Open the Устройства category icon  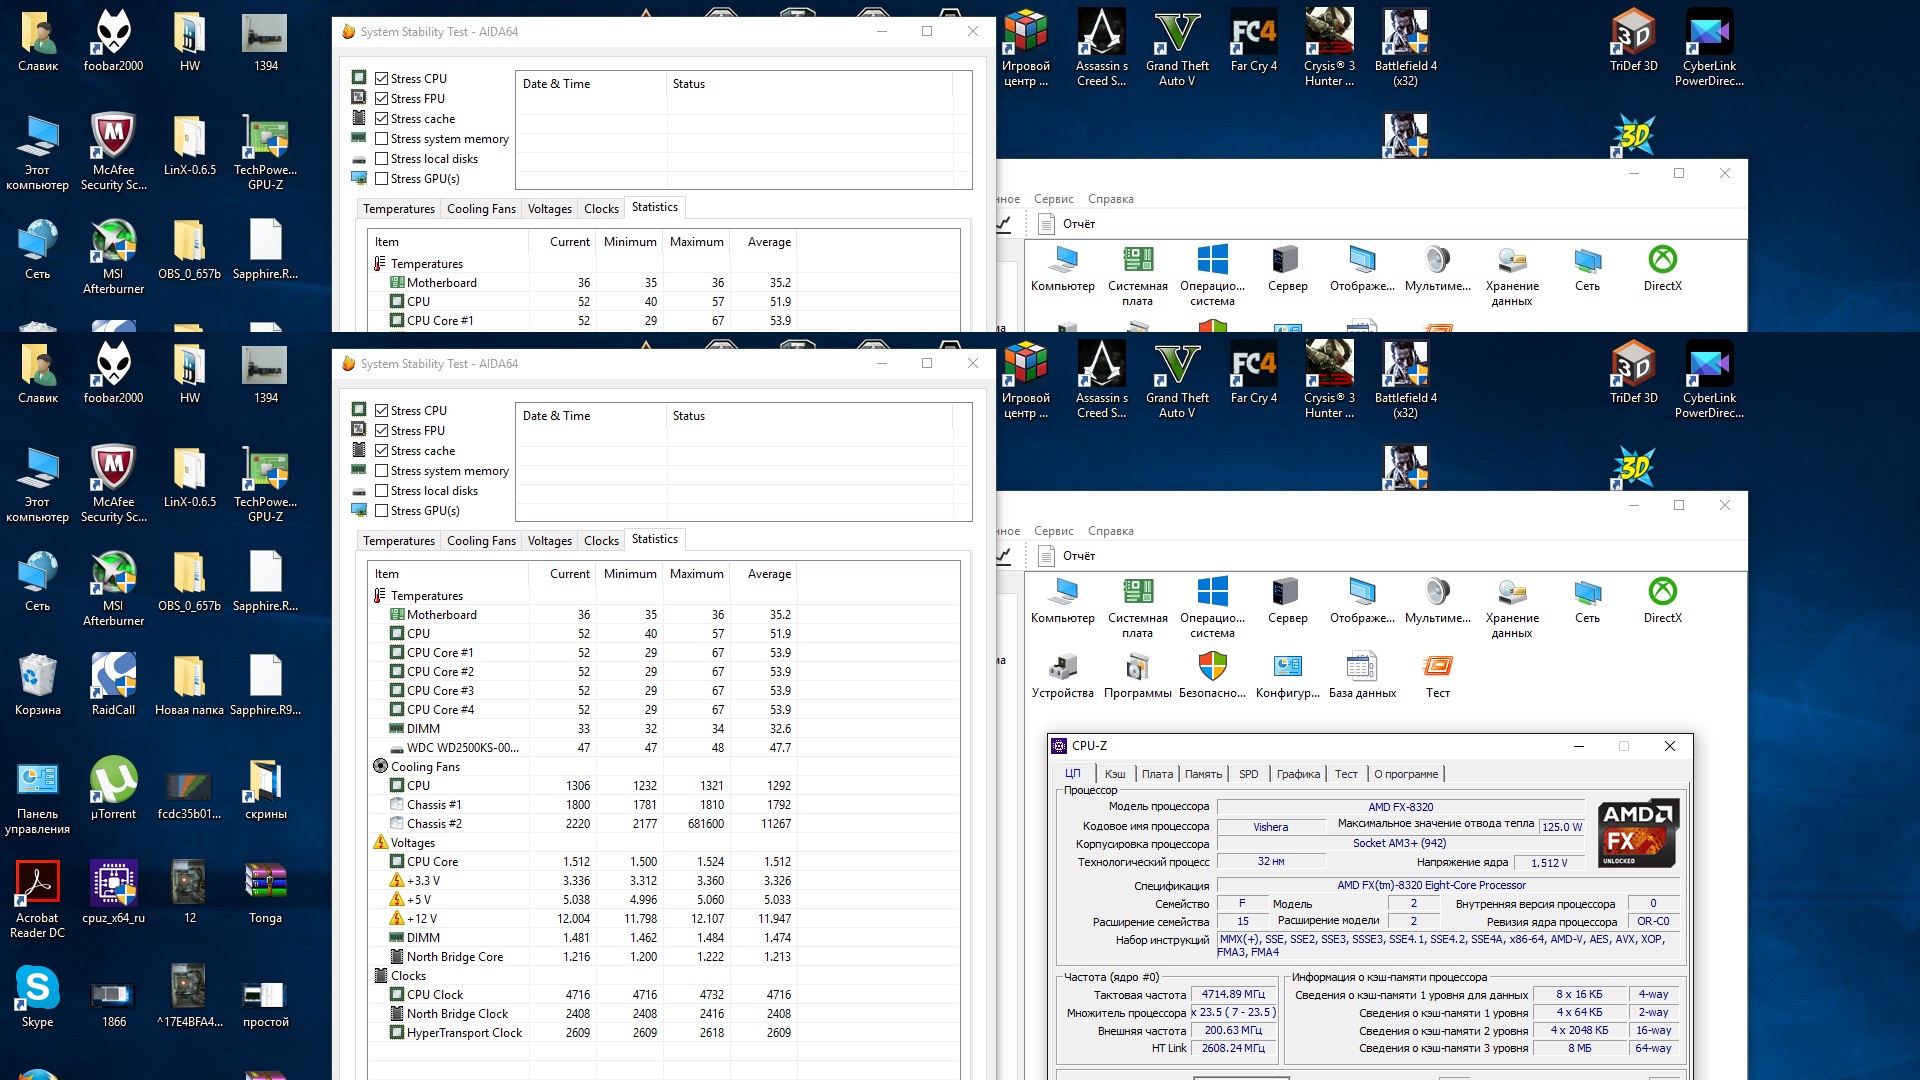(x=1062, y=667)
